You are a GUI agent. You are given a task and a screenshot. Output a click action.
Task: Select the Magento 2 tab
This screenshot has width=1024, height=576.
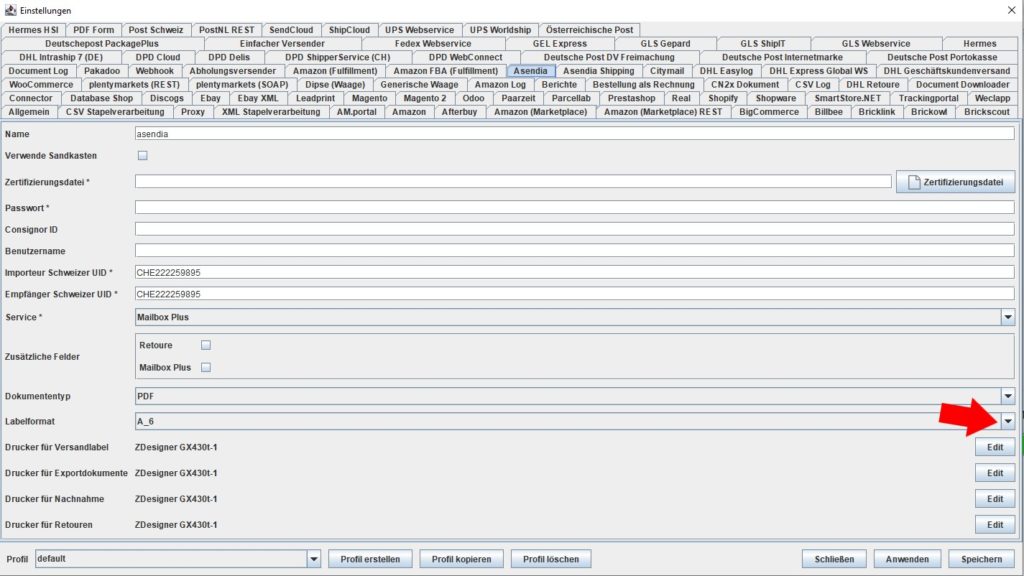pos(424,98)
